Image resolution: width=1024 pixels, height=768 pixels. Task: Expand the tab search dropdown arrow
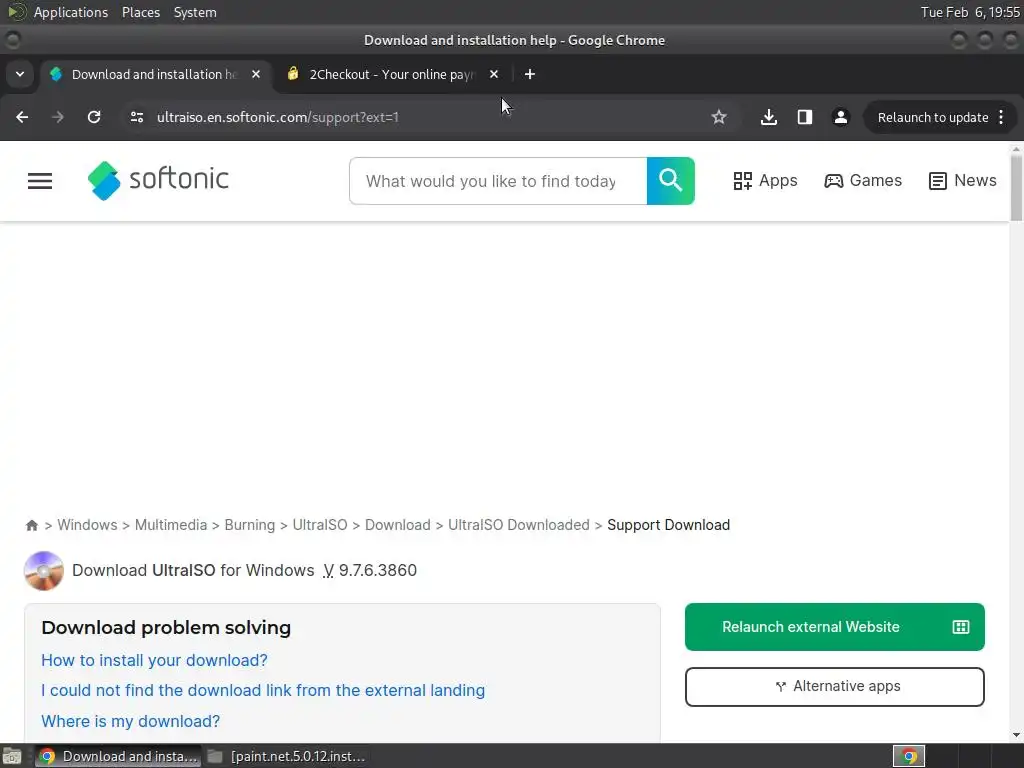click(x=20, y=74)
